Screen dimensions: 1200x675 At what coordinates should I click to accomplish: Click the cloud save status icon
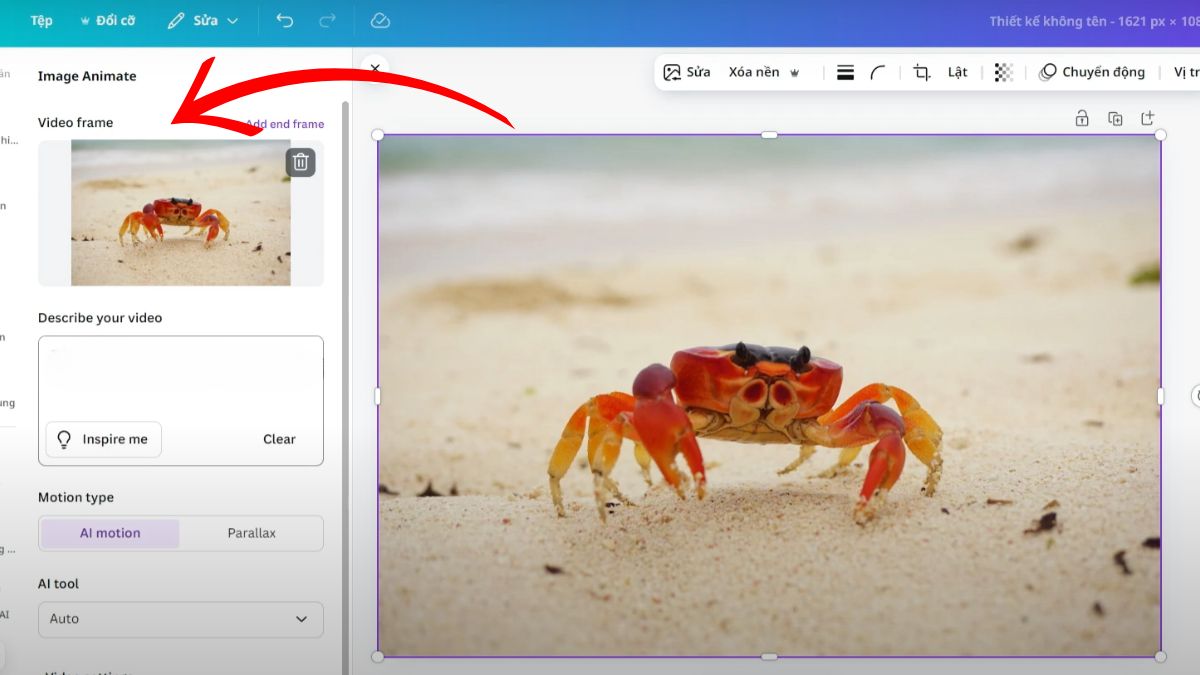(380, 21)
